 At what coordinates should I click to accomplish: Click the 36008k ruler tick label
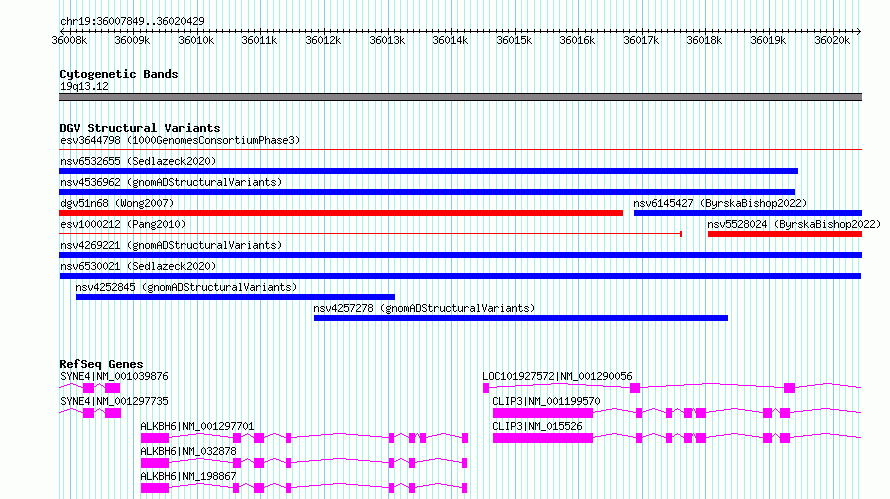(69, 40)
